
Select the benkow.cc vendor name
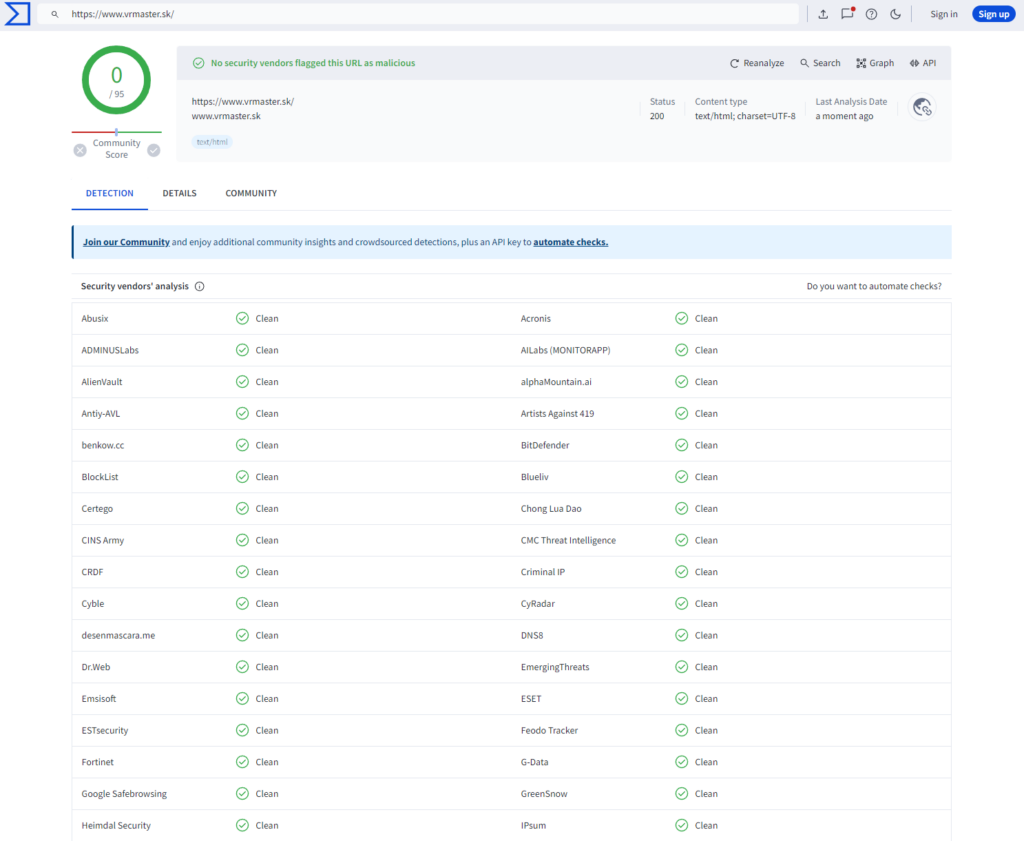point(103,445)
